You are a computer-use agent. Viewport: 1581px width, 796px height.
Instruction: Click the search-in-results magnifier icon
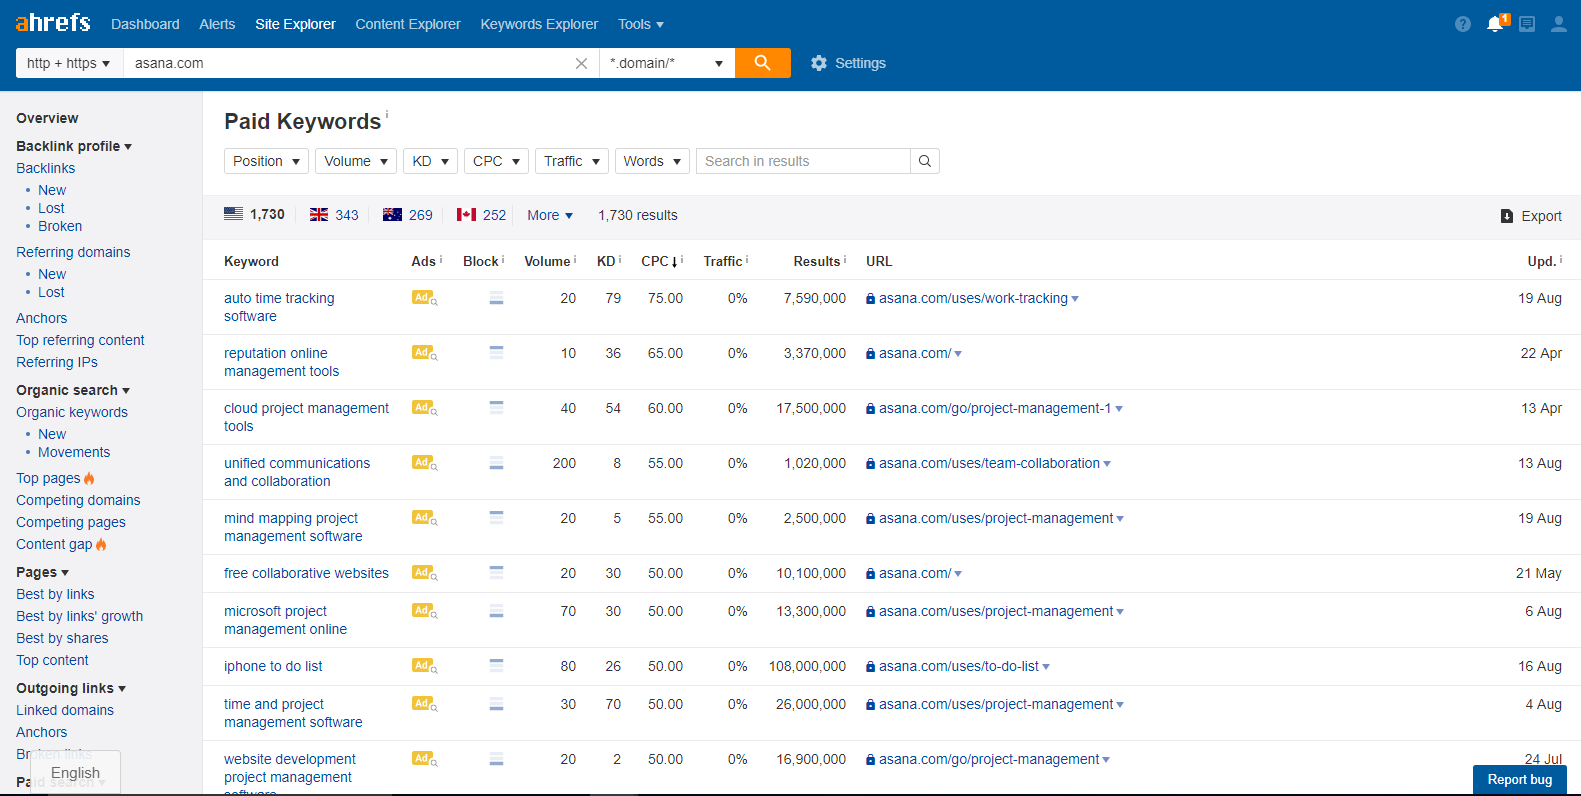tap(925, 161)
